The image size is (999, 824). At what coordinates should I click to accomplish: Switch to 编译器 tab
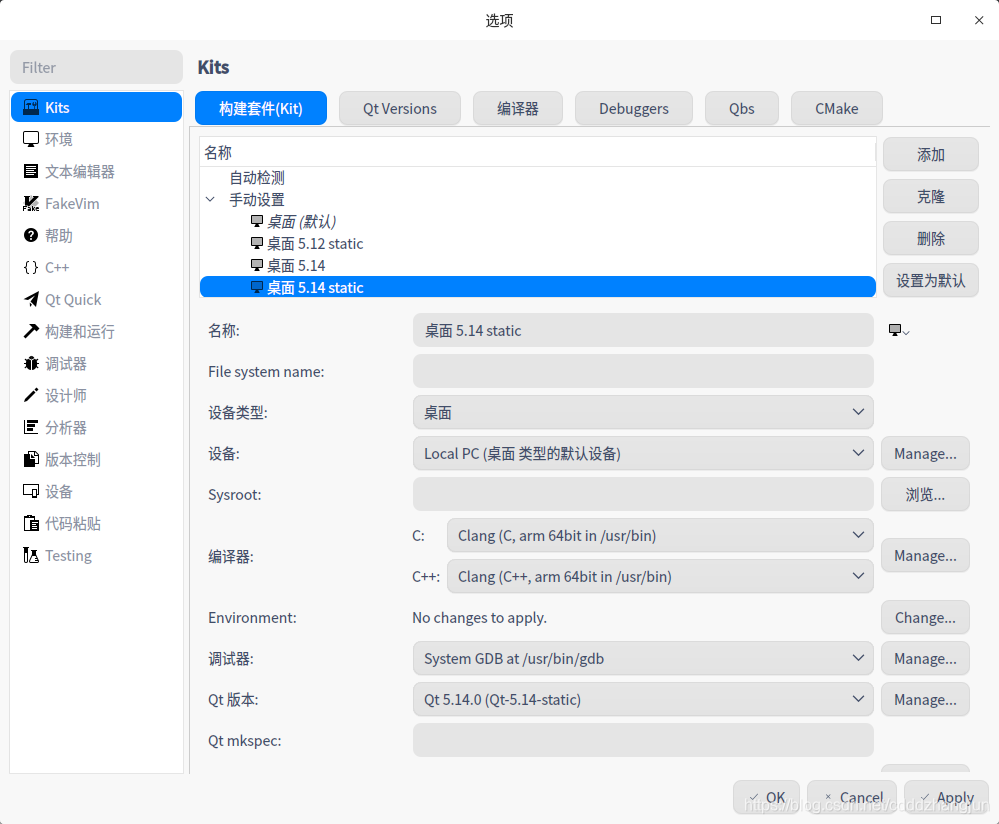(517, 108)
